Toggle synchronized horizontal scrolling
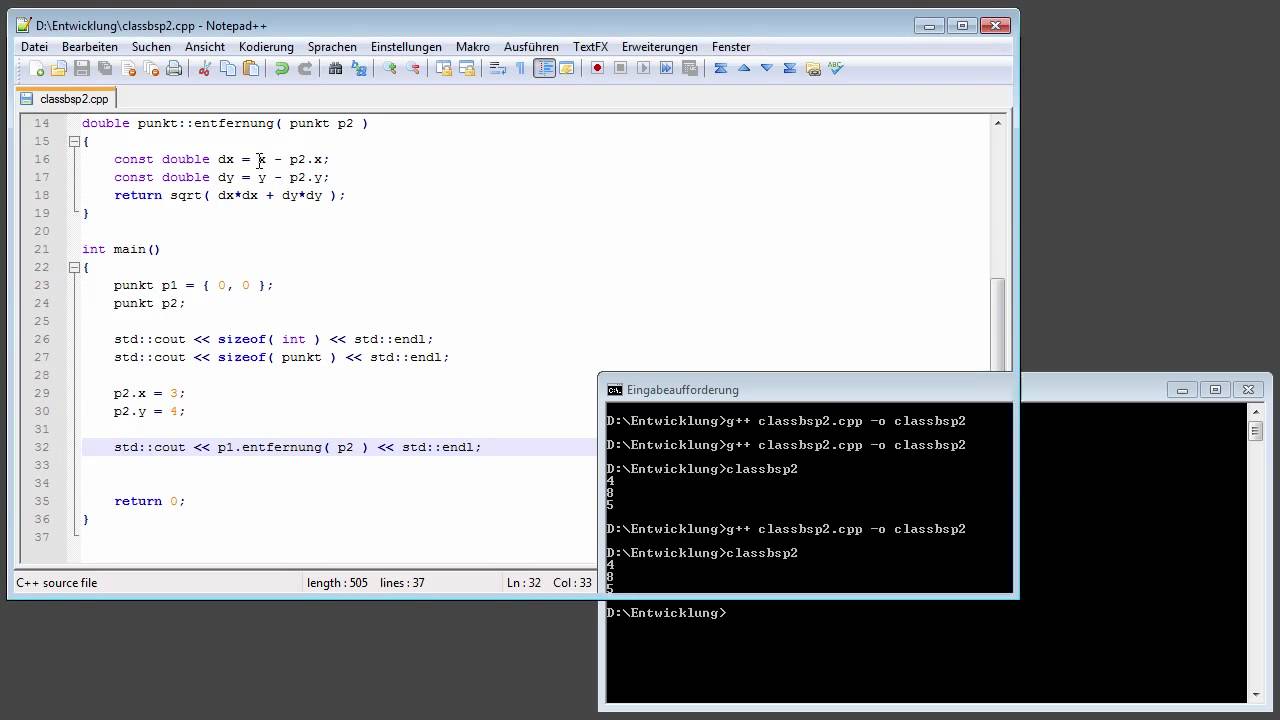This screenshot has width=1280, height=720. 466,68
